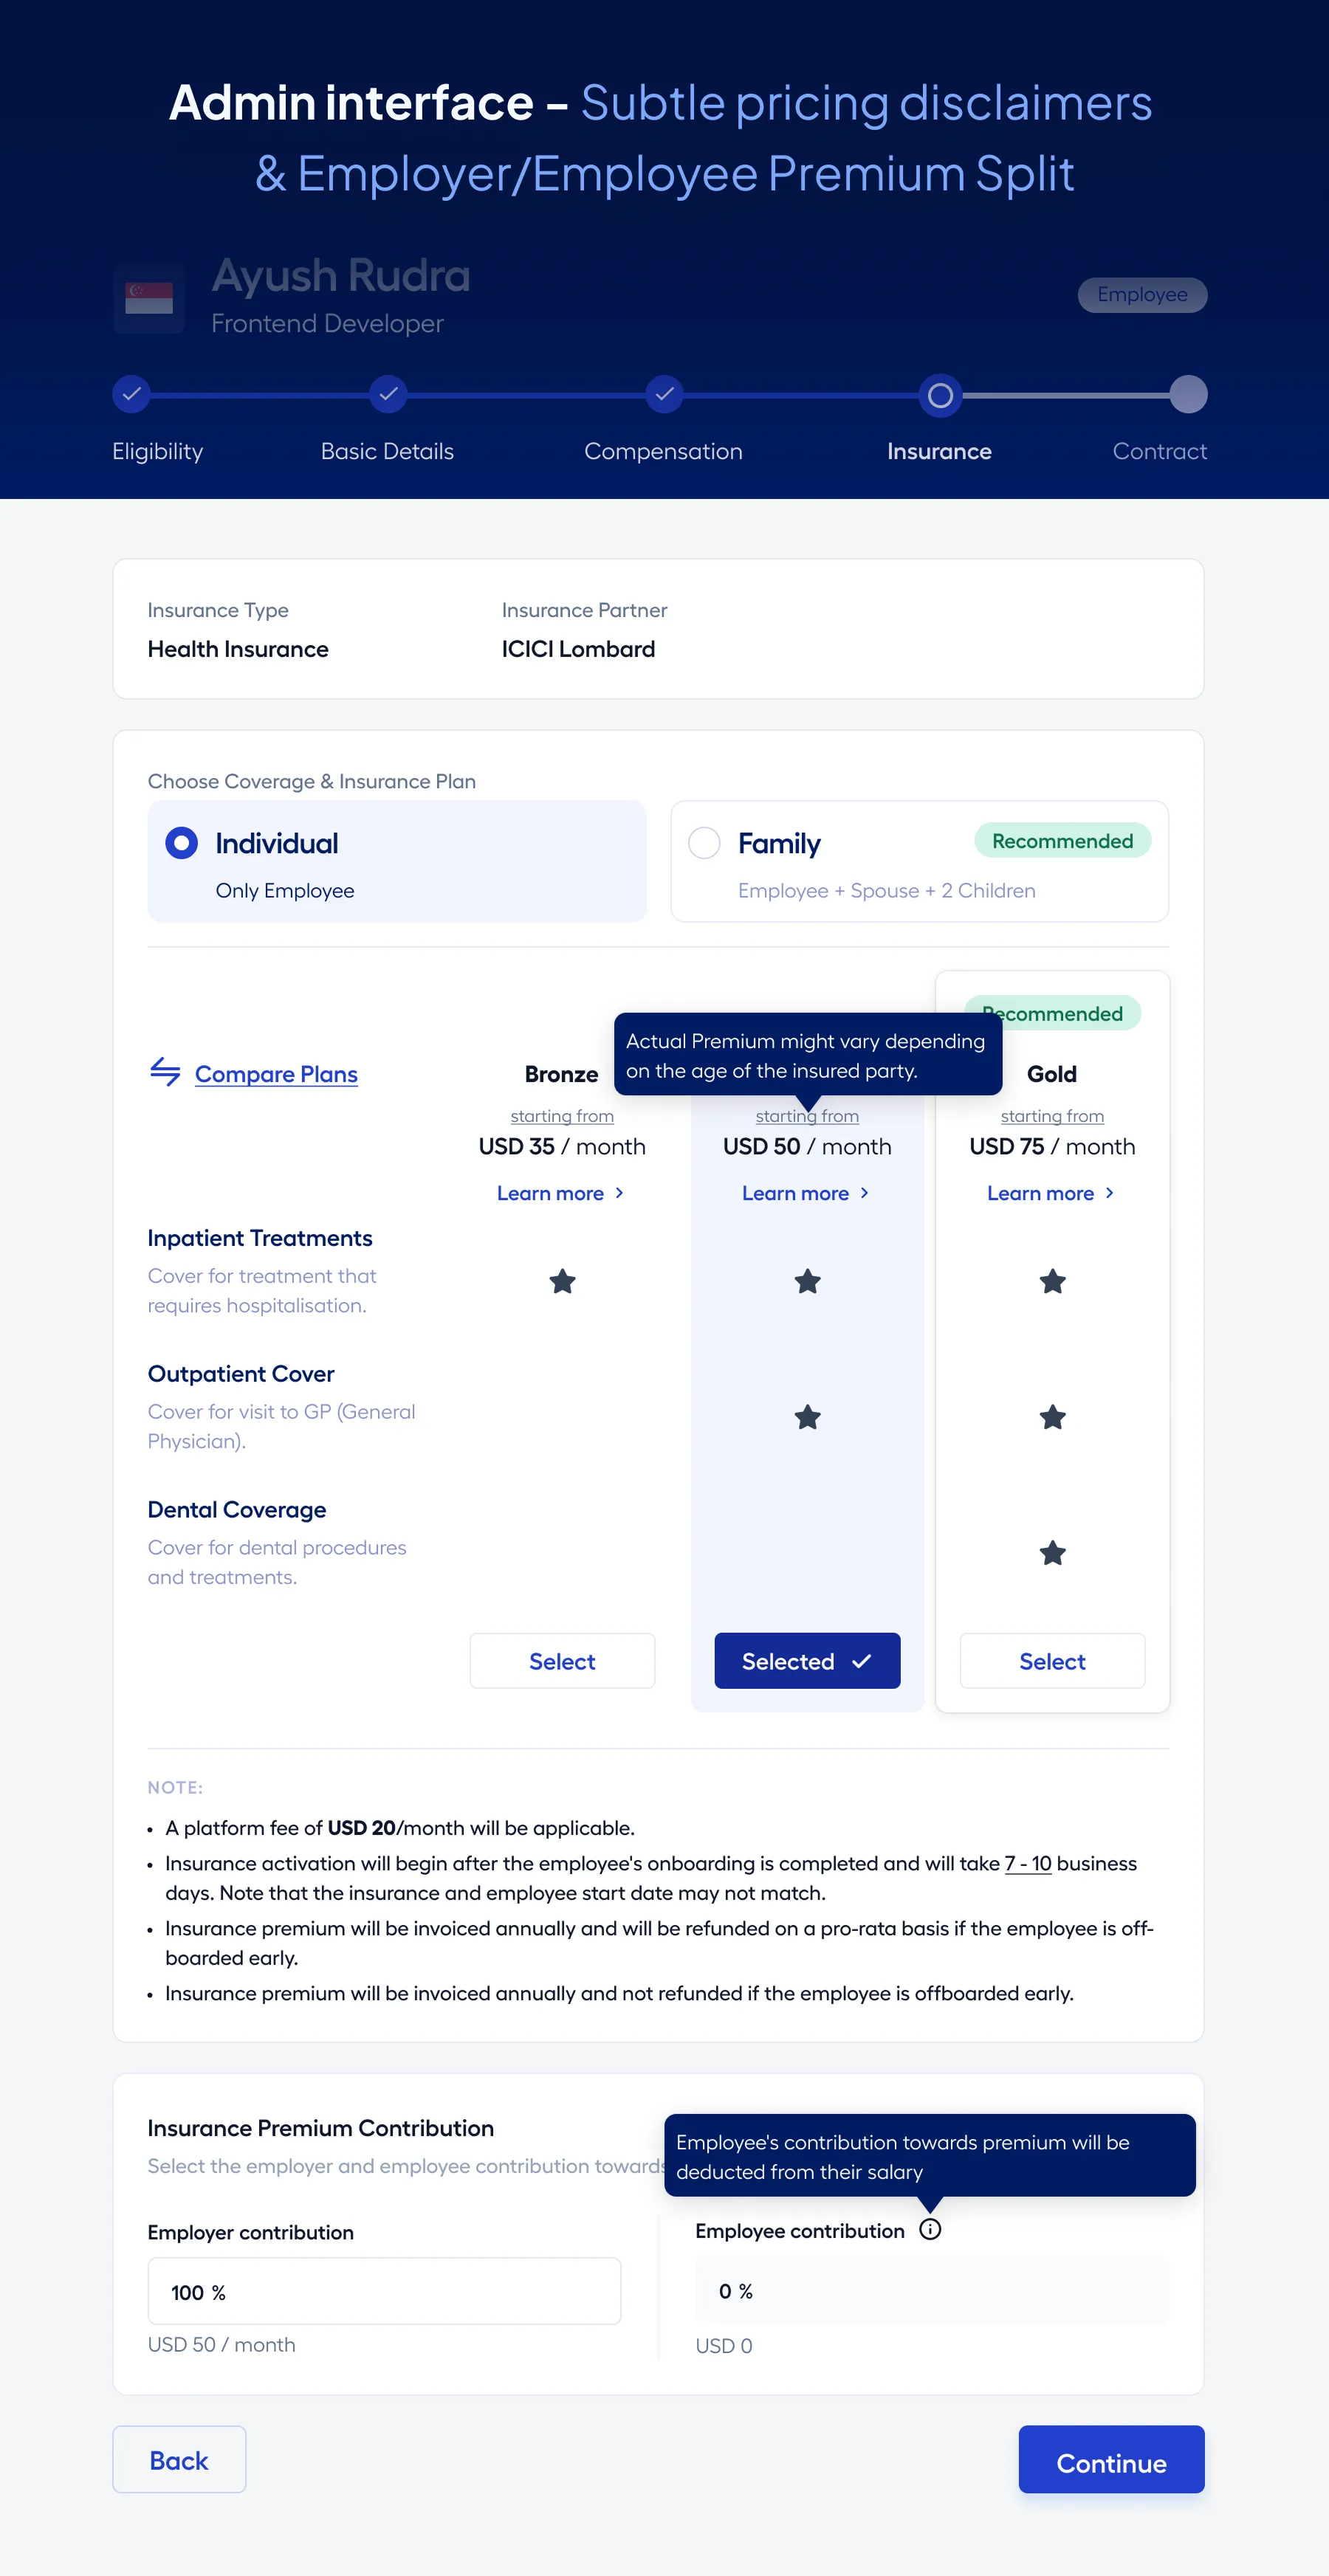Click the USD 35 / month price

(x=562, y=1146)
